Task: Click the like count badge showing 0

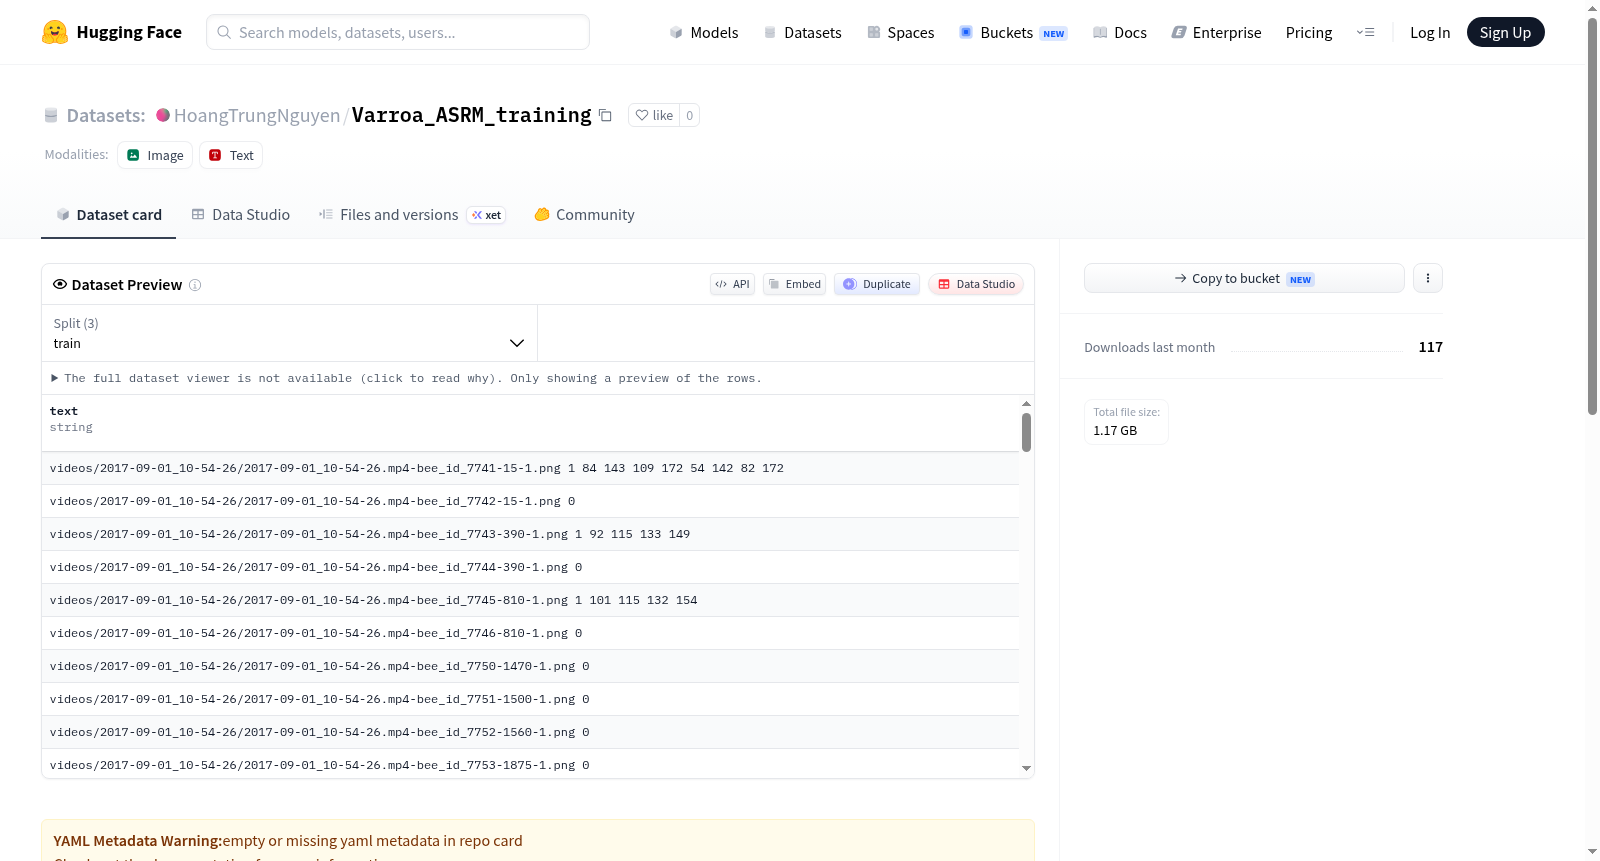Action: (x=689, y=115)
